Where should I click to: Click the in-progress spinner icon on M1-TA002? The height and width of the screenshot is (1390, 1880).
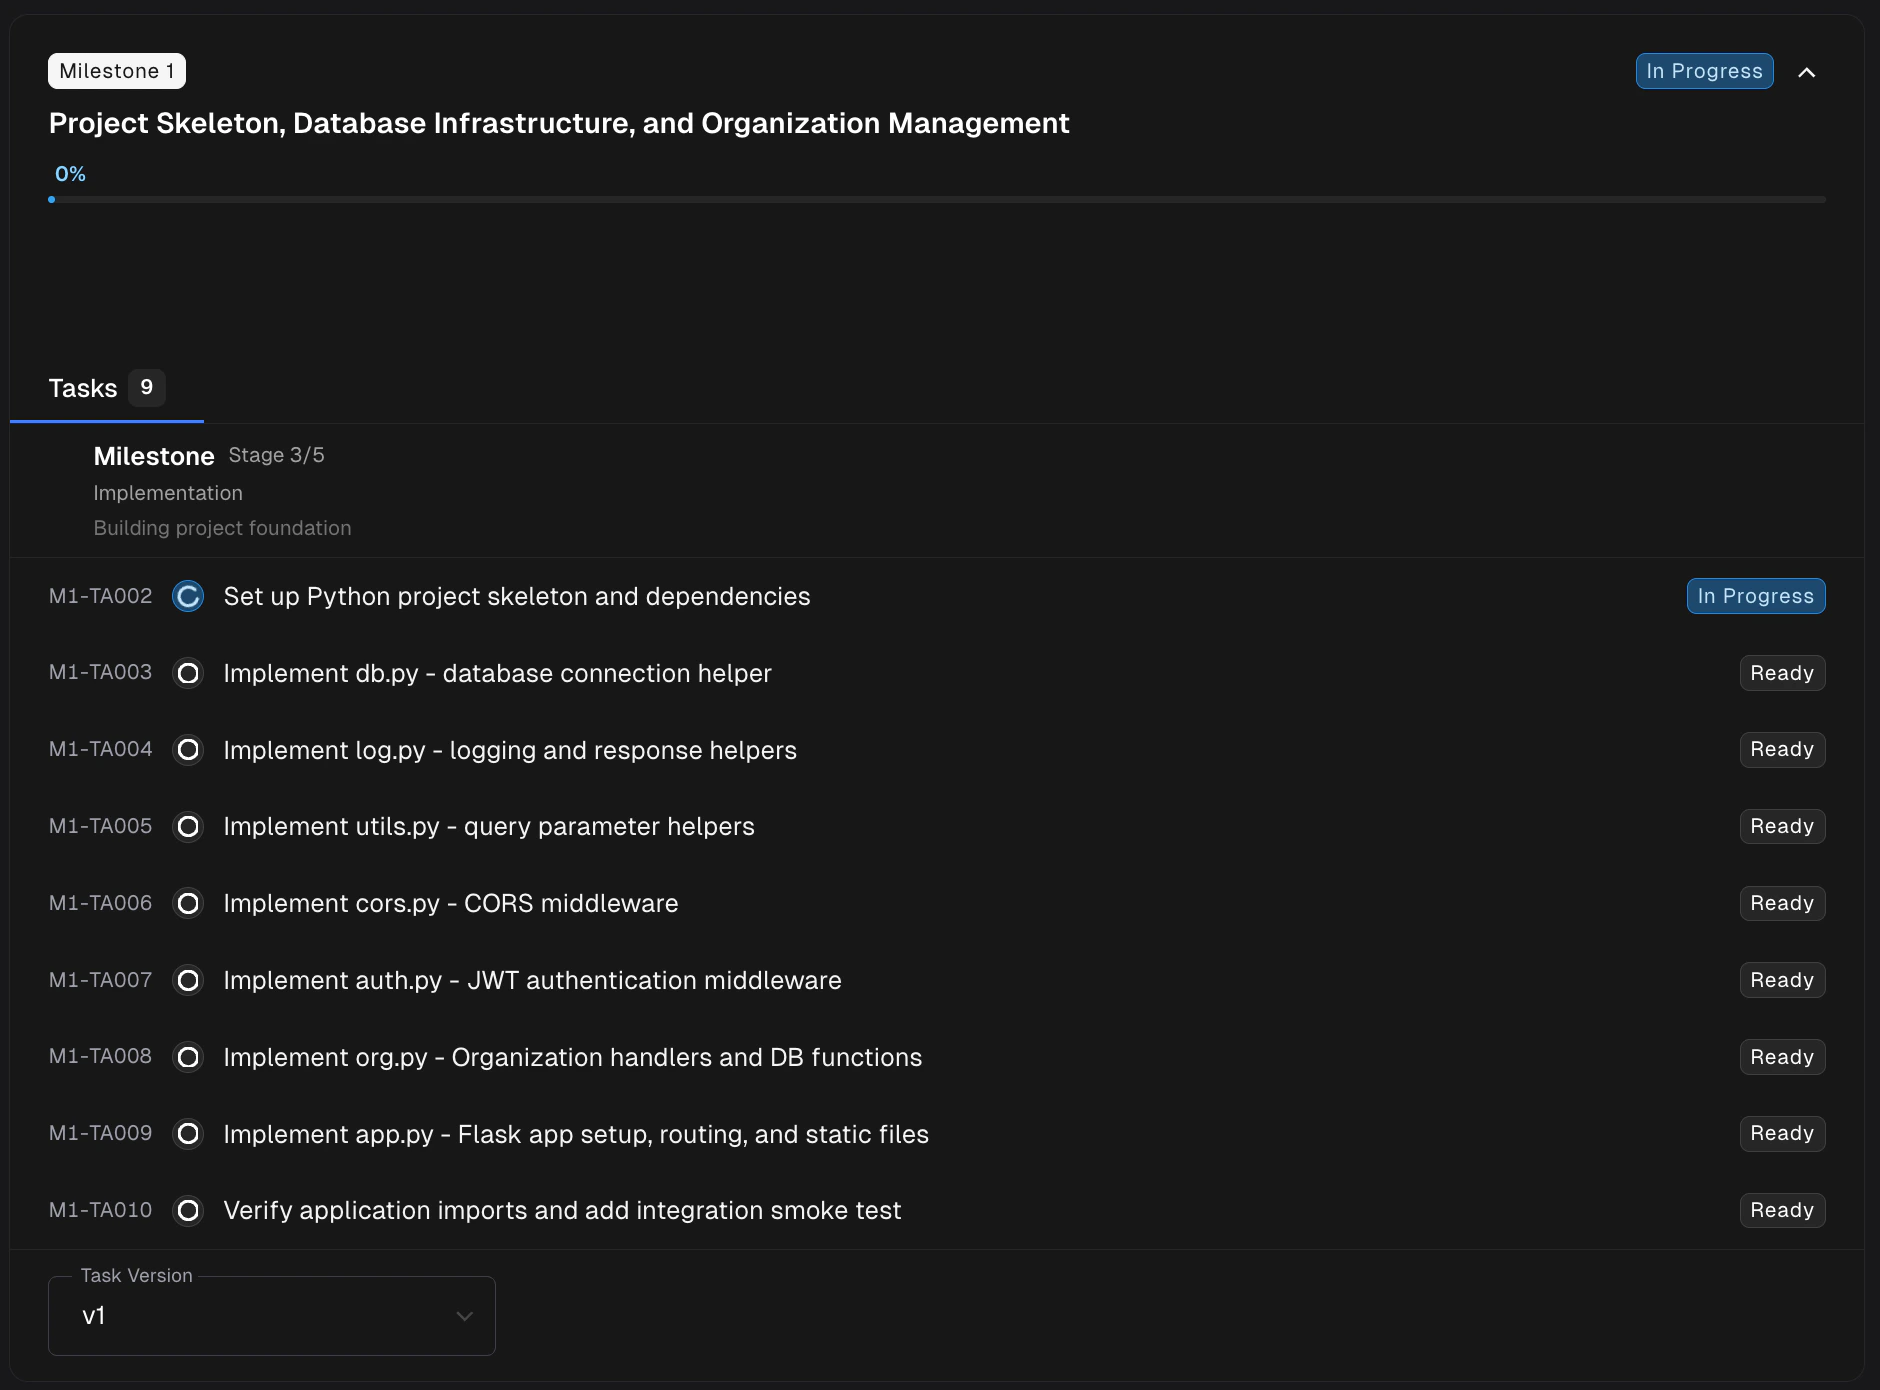tap(187, 596)
